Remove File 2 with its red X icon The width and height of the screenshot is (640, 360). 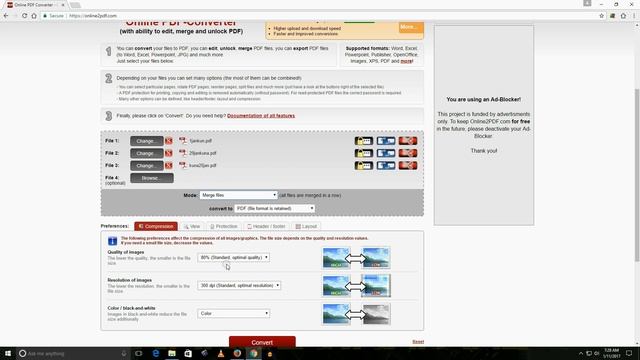(x=169, y=153)
